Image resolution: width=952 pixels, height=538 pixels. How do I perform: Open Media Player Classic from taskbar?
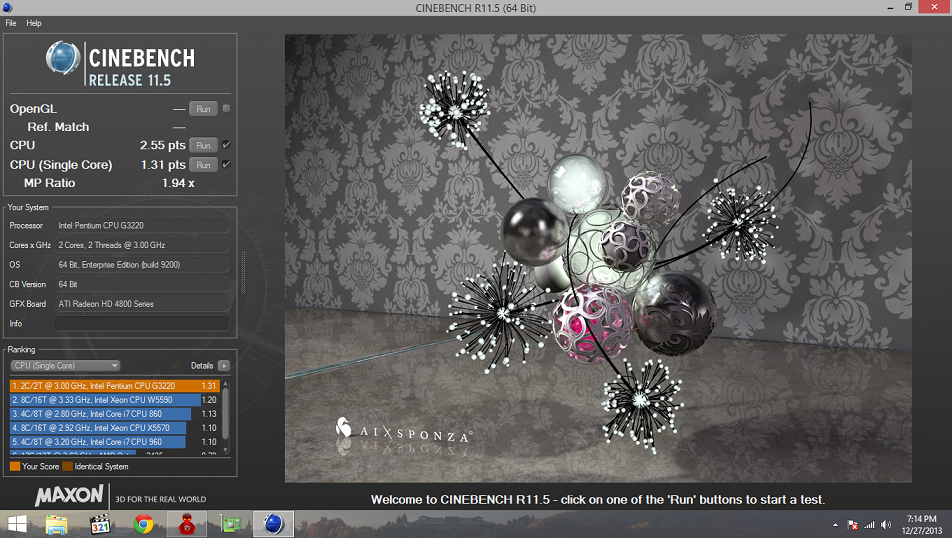[x=100, y=524]
